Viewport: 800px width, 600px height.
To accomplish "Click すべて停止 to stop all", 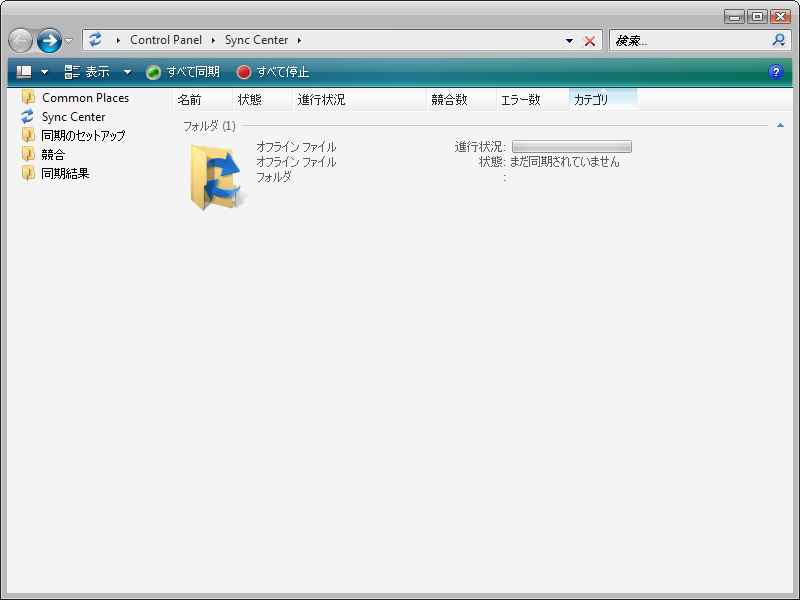I will point(273,72).
